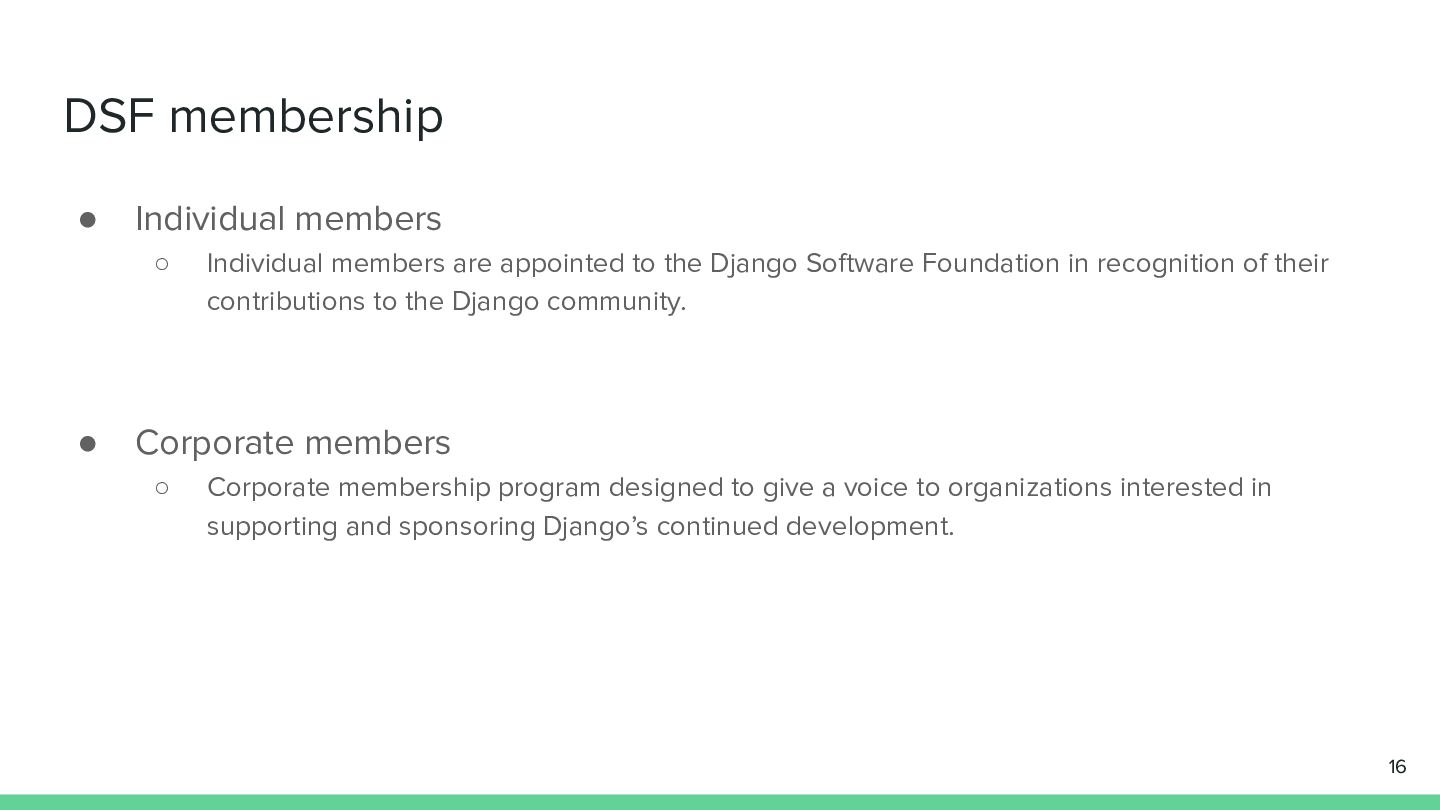
Task: Click the slide number 16
Action: 1397,767
